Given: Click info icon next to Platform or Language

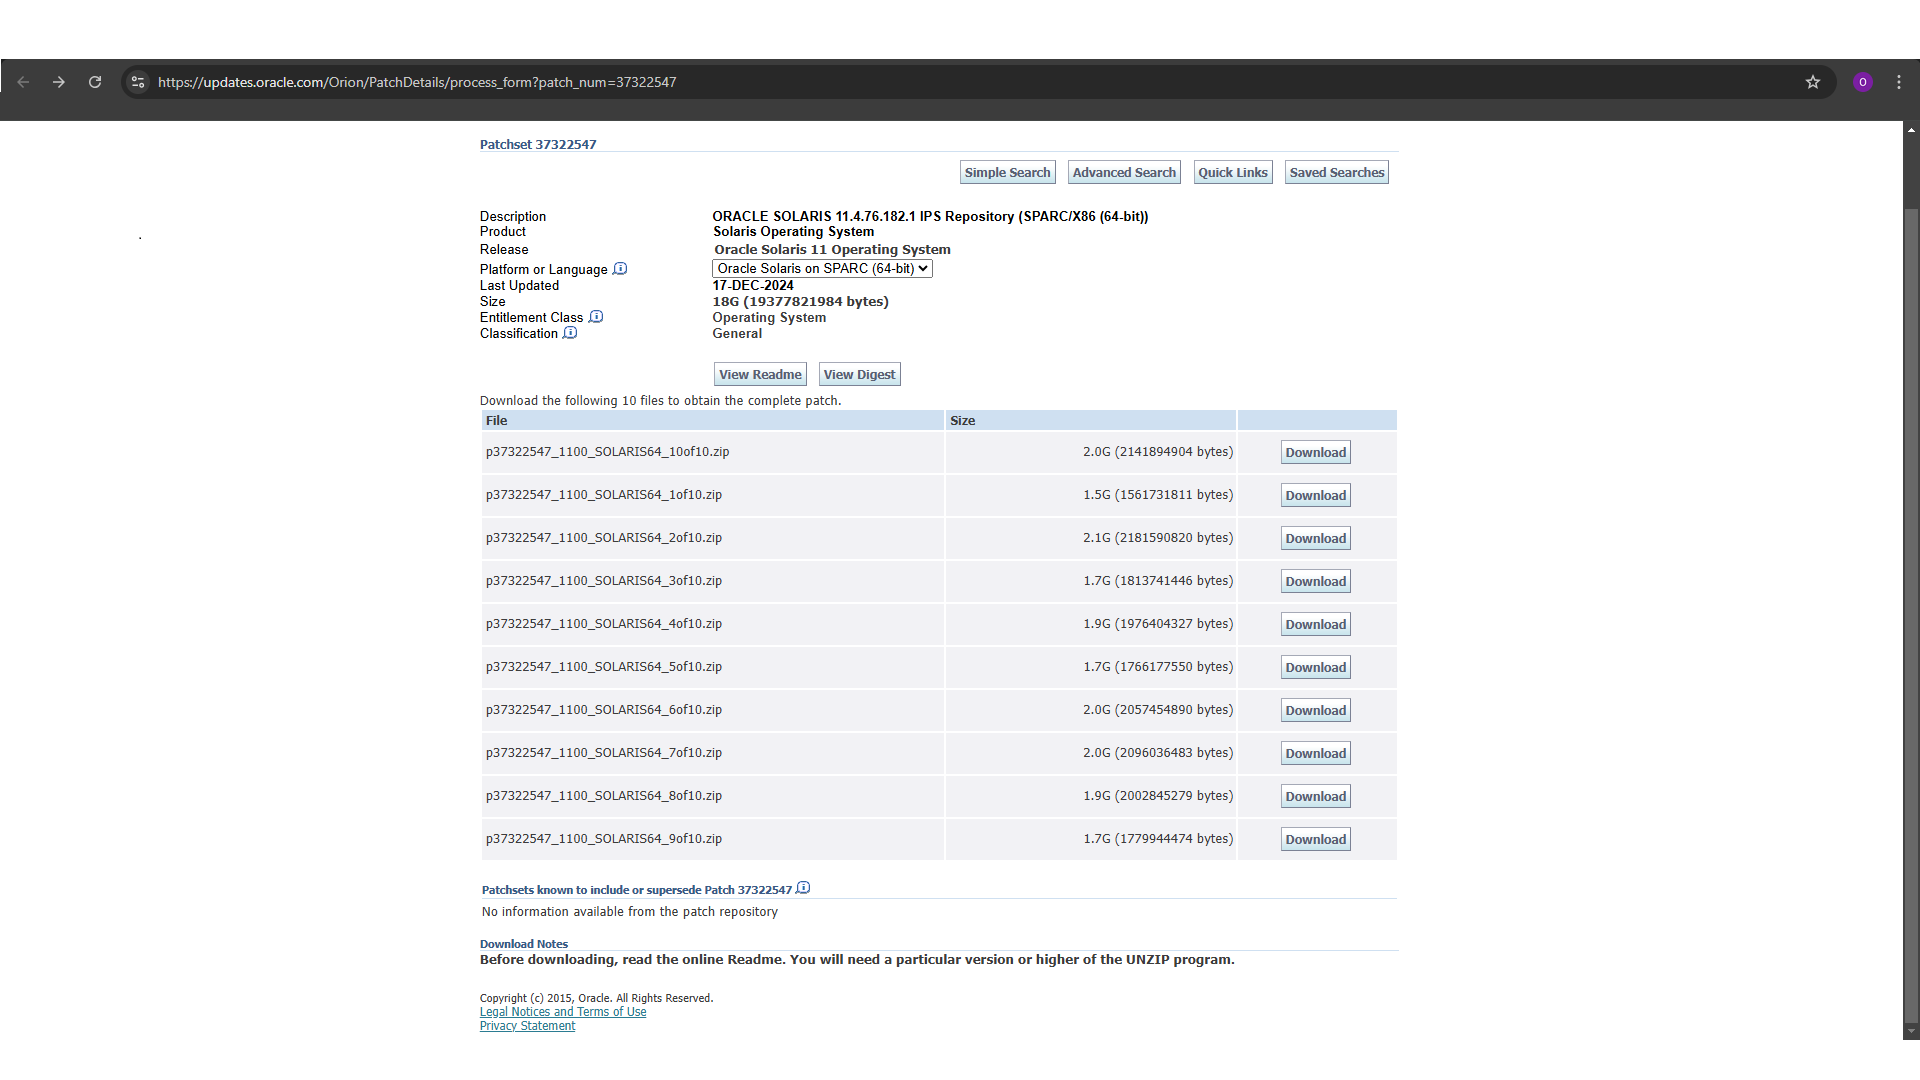Looking at the screenshot, I should (x=620, y=269).
